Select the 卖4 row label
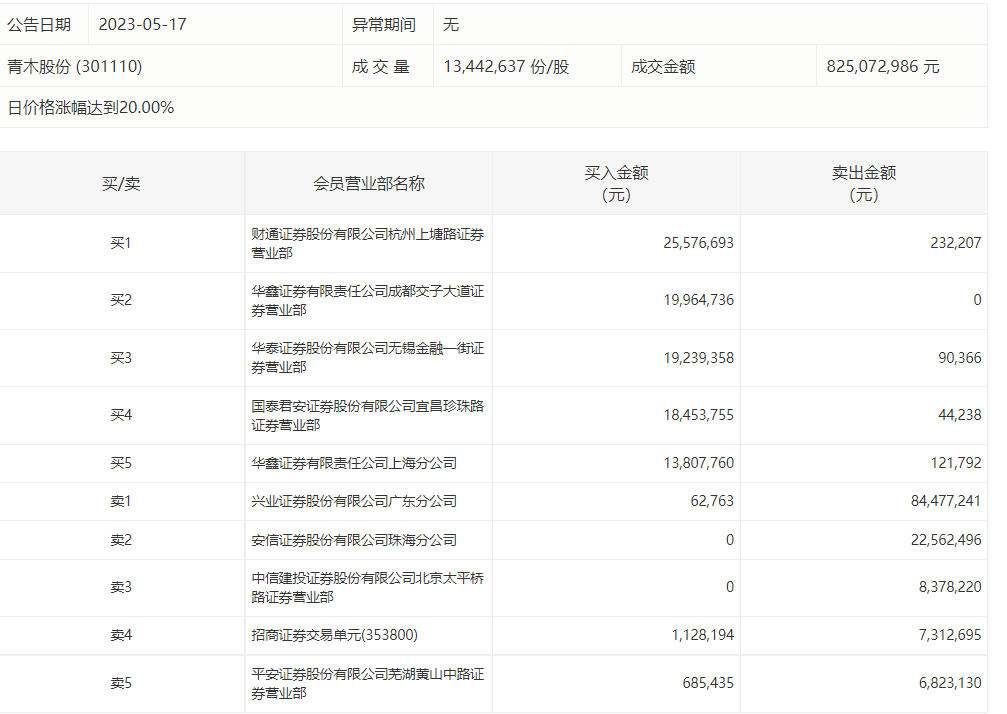The image size is (1007, 714). 121,635
